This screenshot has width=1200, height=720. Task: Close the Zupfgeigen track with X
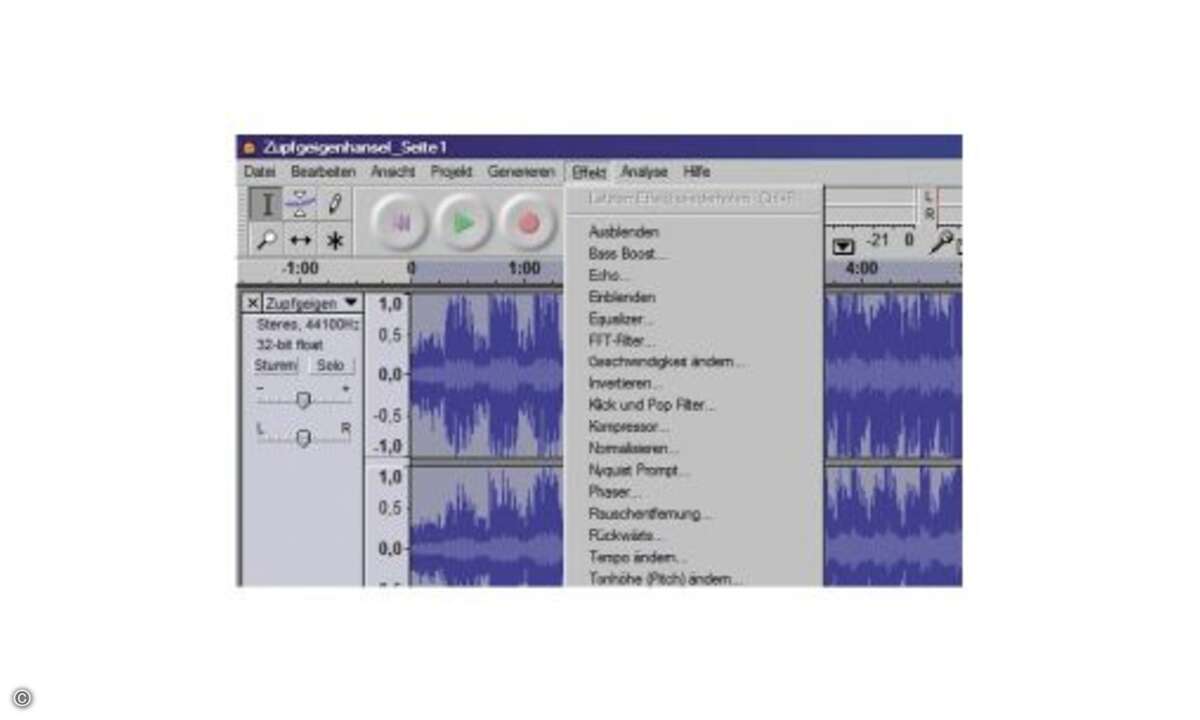pos(252,303)
